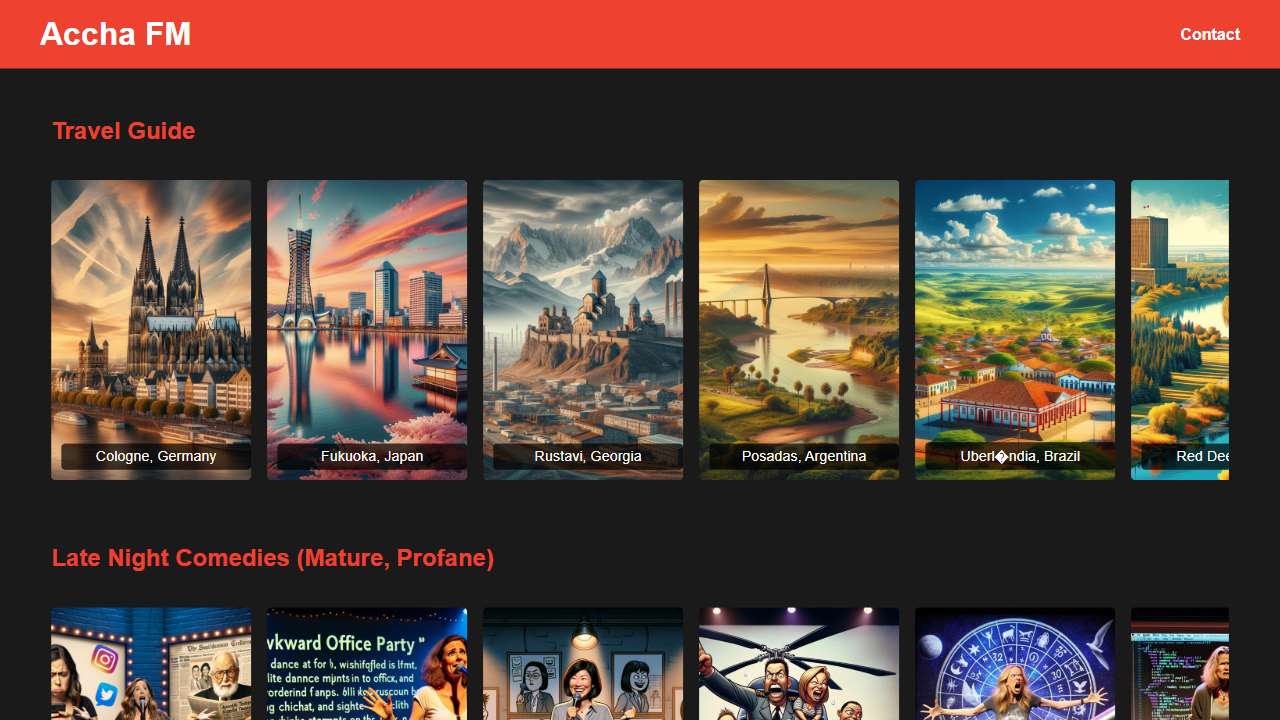Click the 'Posadas, Argentina' caption label
This screenshot has height=720, width=1280.
pyautogui.click(x=804, y=456)
